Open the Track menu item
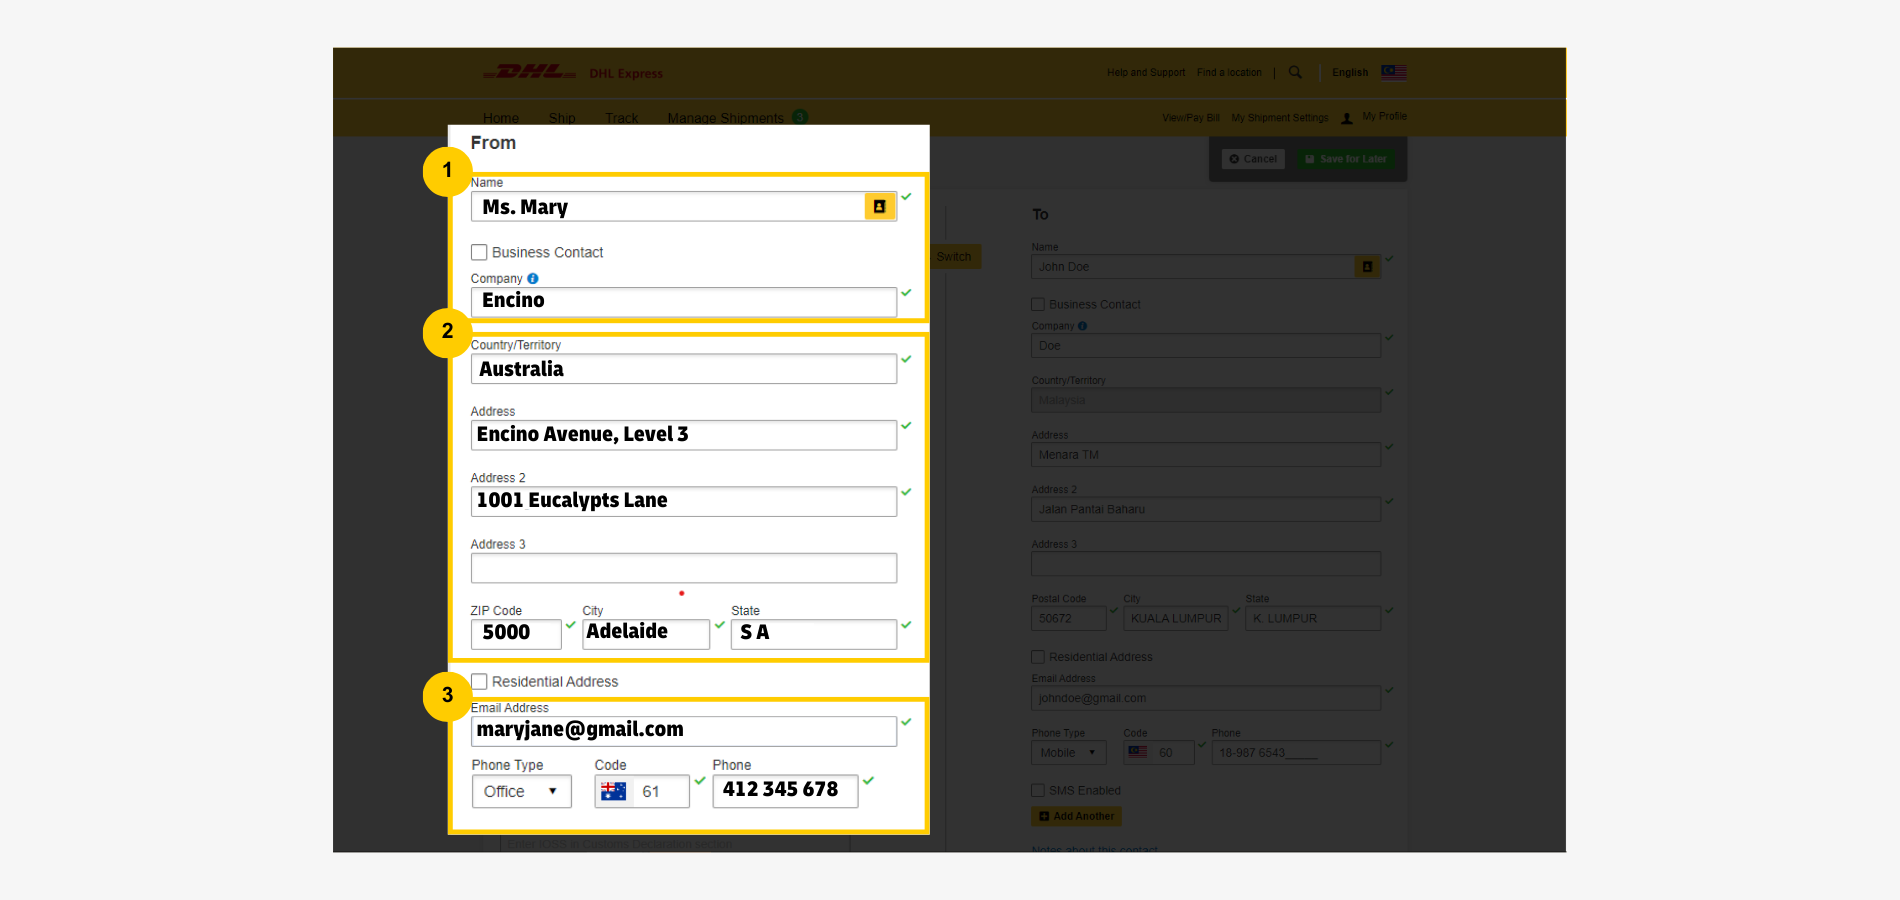The height and width of the screenshot is (900, 1900). [621, 118]
